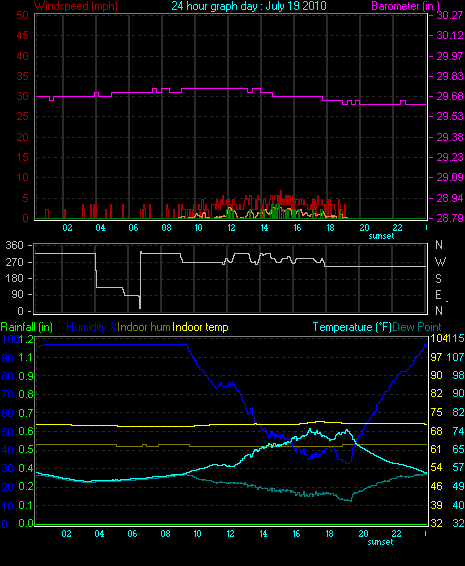Click the wind direction value 270
Viewport: 465px width, 566px height.
pyautogui.click(x=14, y=262)
